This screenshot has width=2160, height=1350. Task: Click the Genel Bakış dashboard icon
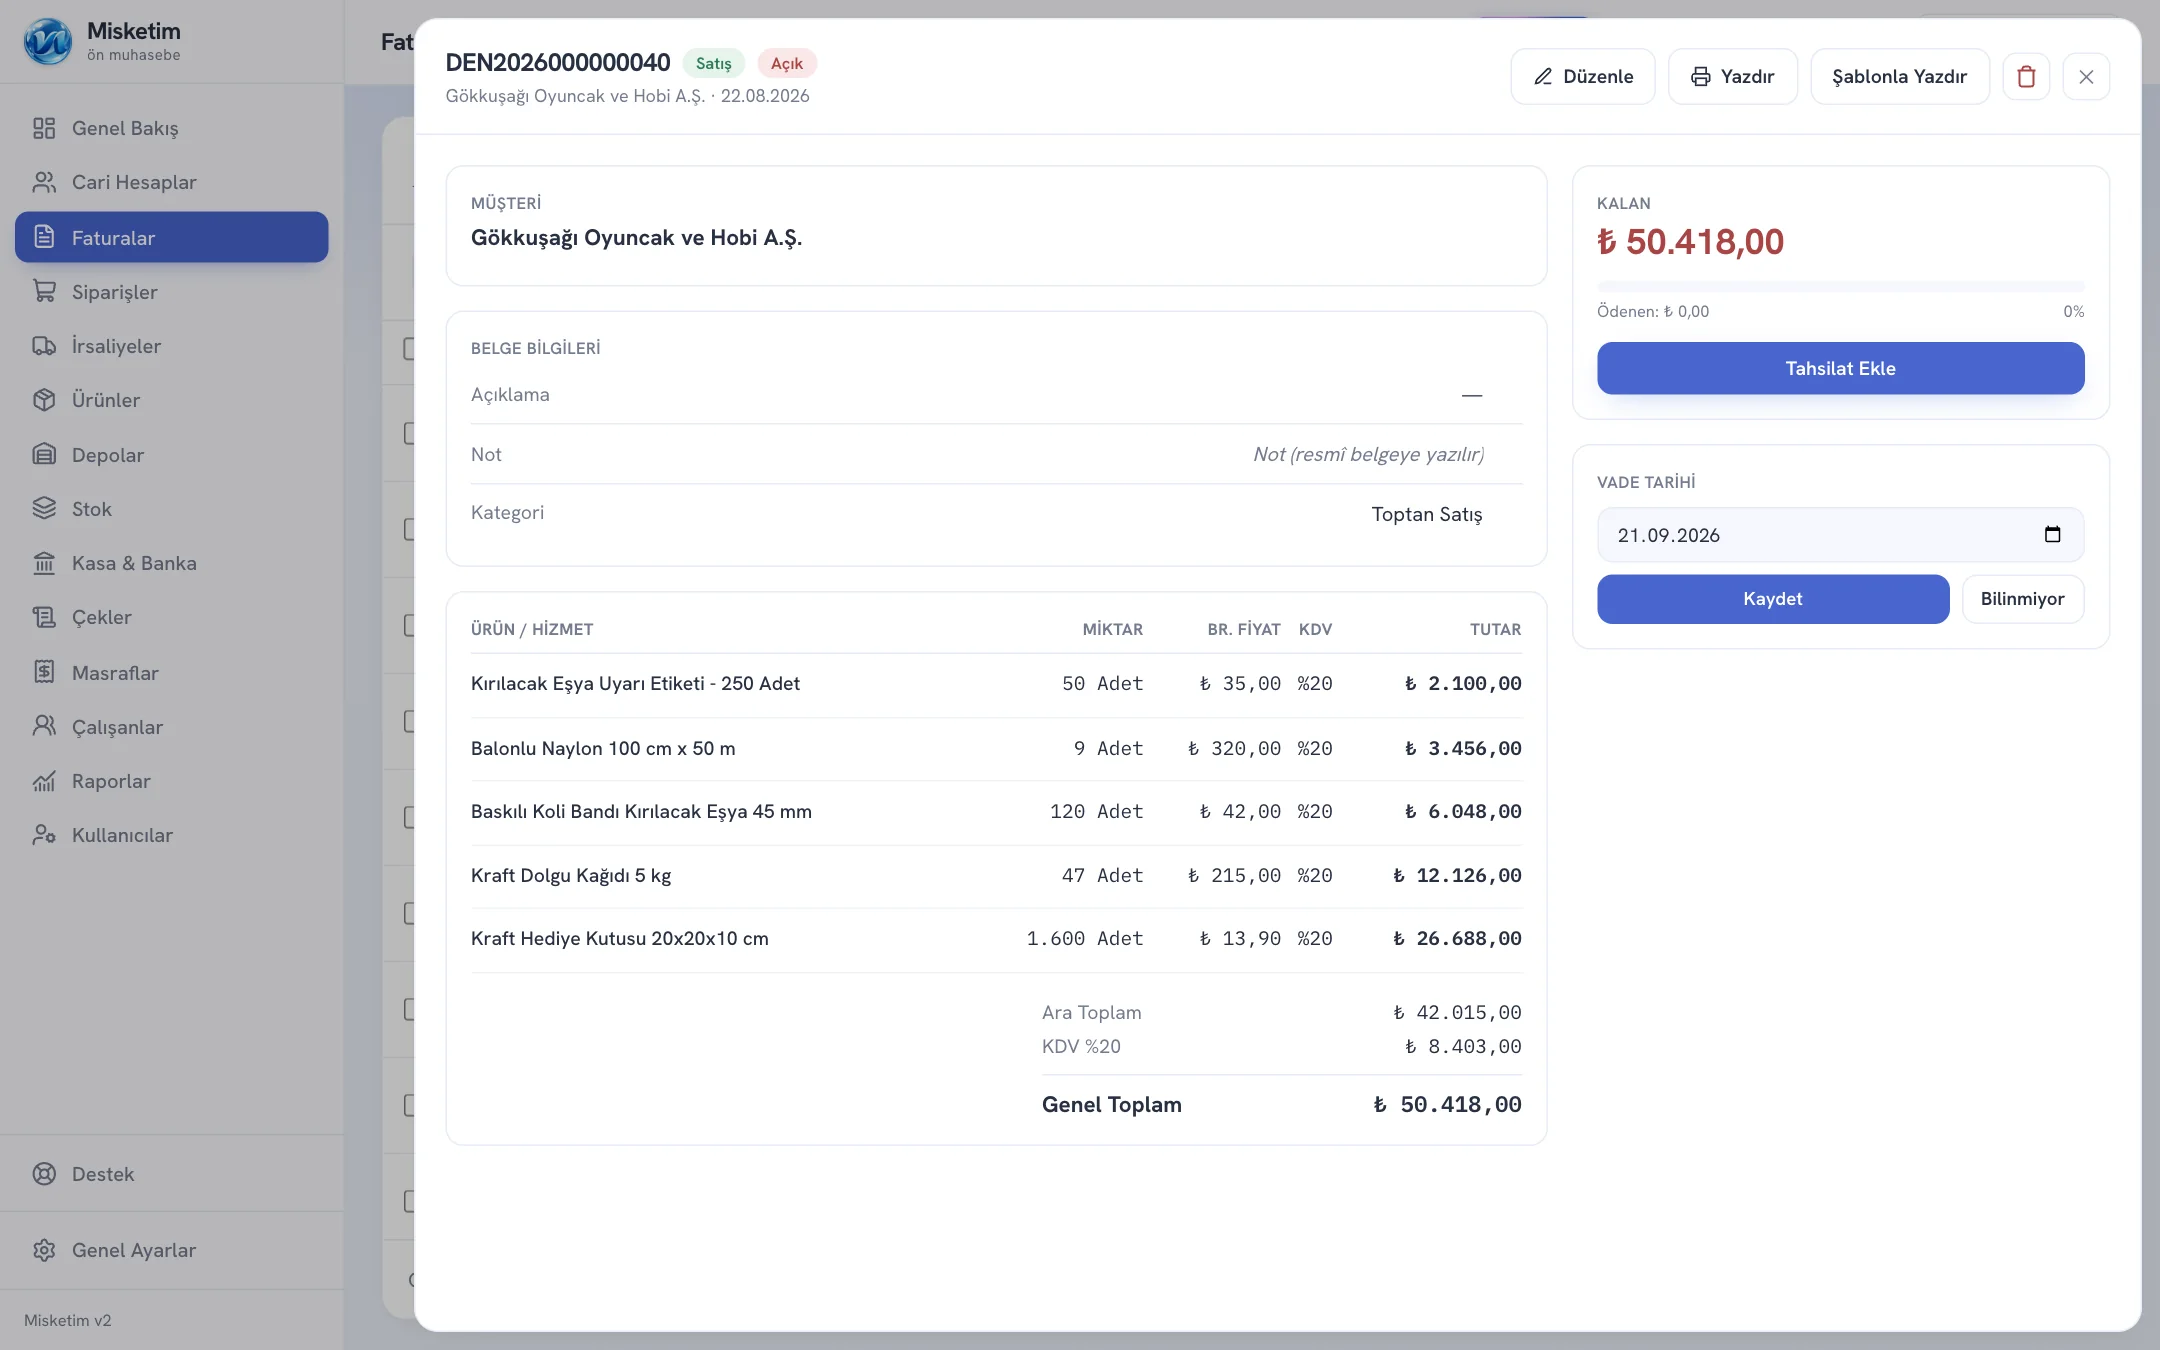pos(44,128)
